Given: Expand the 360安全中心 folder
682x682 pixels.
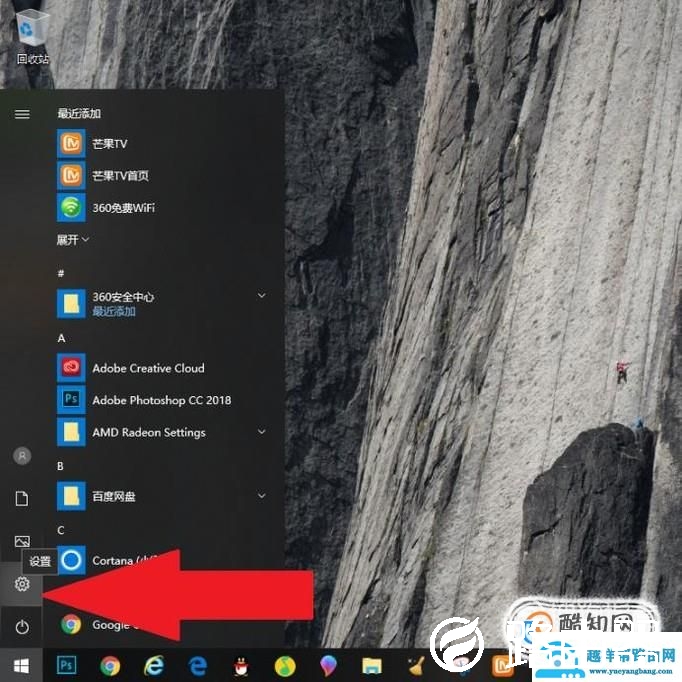Looking at the screenshot, I should [x=262, y=296].
